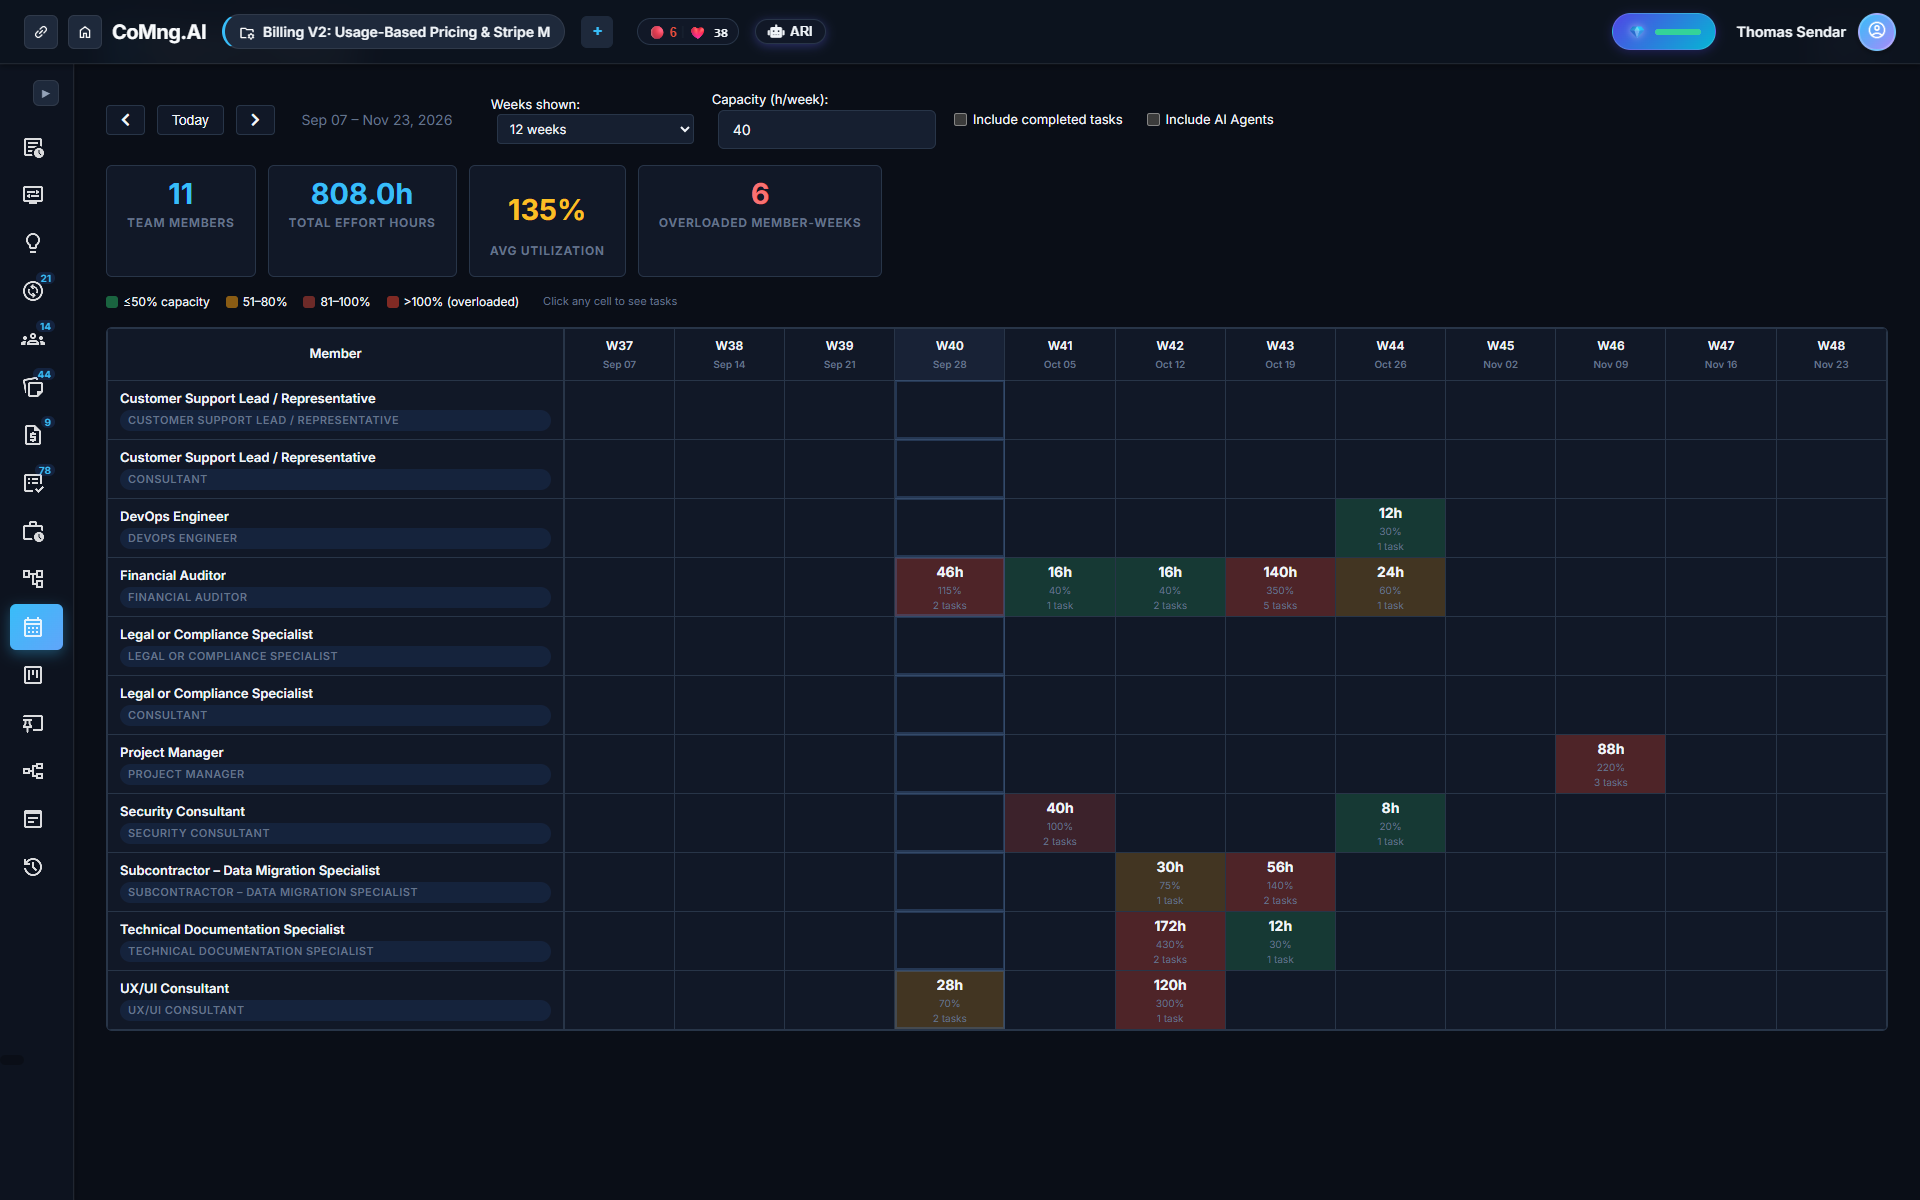1920x1200 pixels.
Task: Open the Billing V2 project selector
Action: click(x=394, y=32)
